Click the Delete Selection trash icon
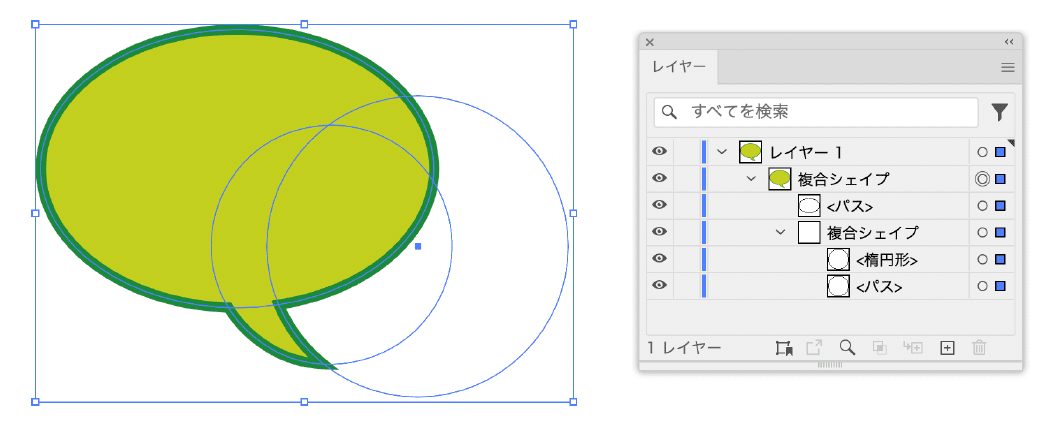 pyautogui.click(x=980, y=348)
